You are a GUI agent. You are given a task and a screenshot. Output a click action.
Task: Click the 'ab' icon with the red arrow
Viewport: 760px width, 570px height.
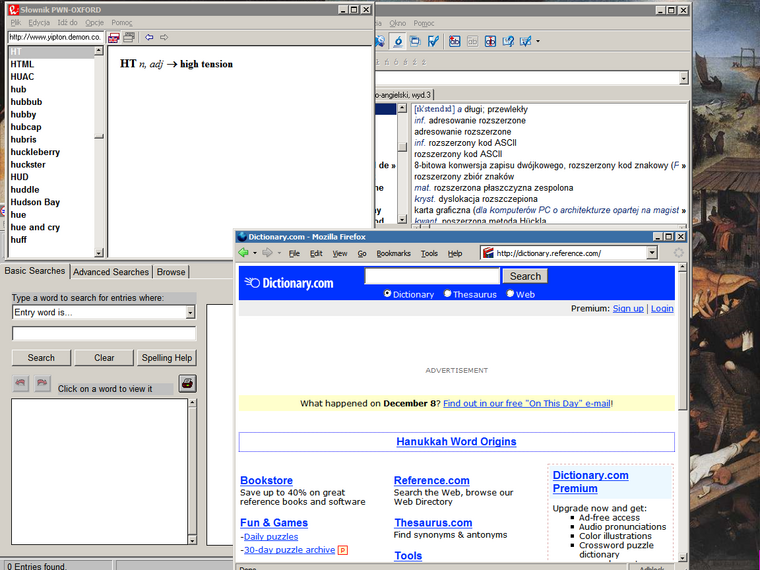[x=455, y=41]
